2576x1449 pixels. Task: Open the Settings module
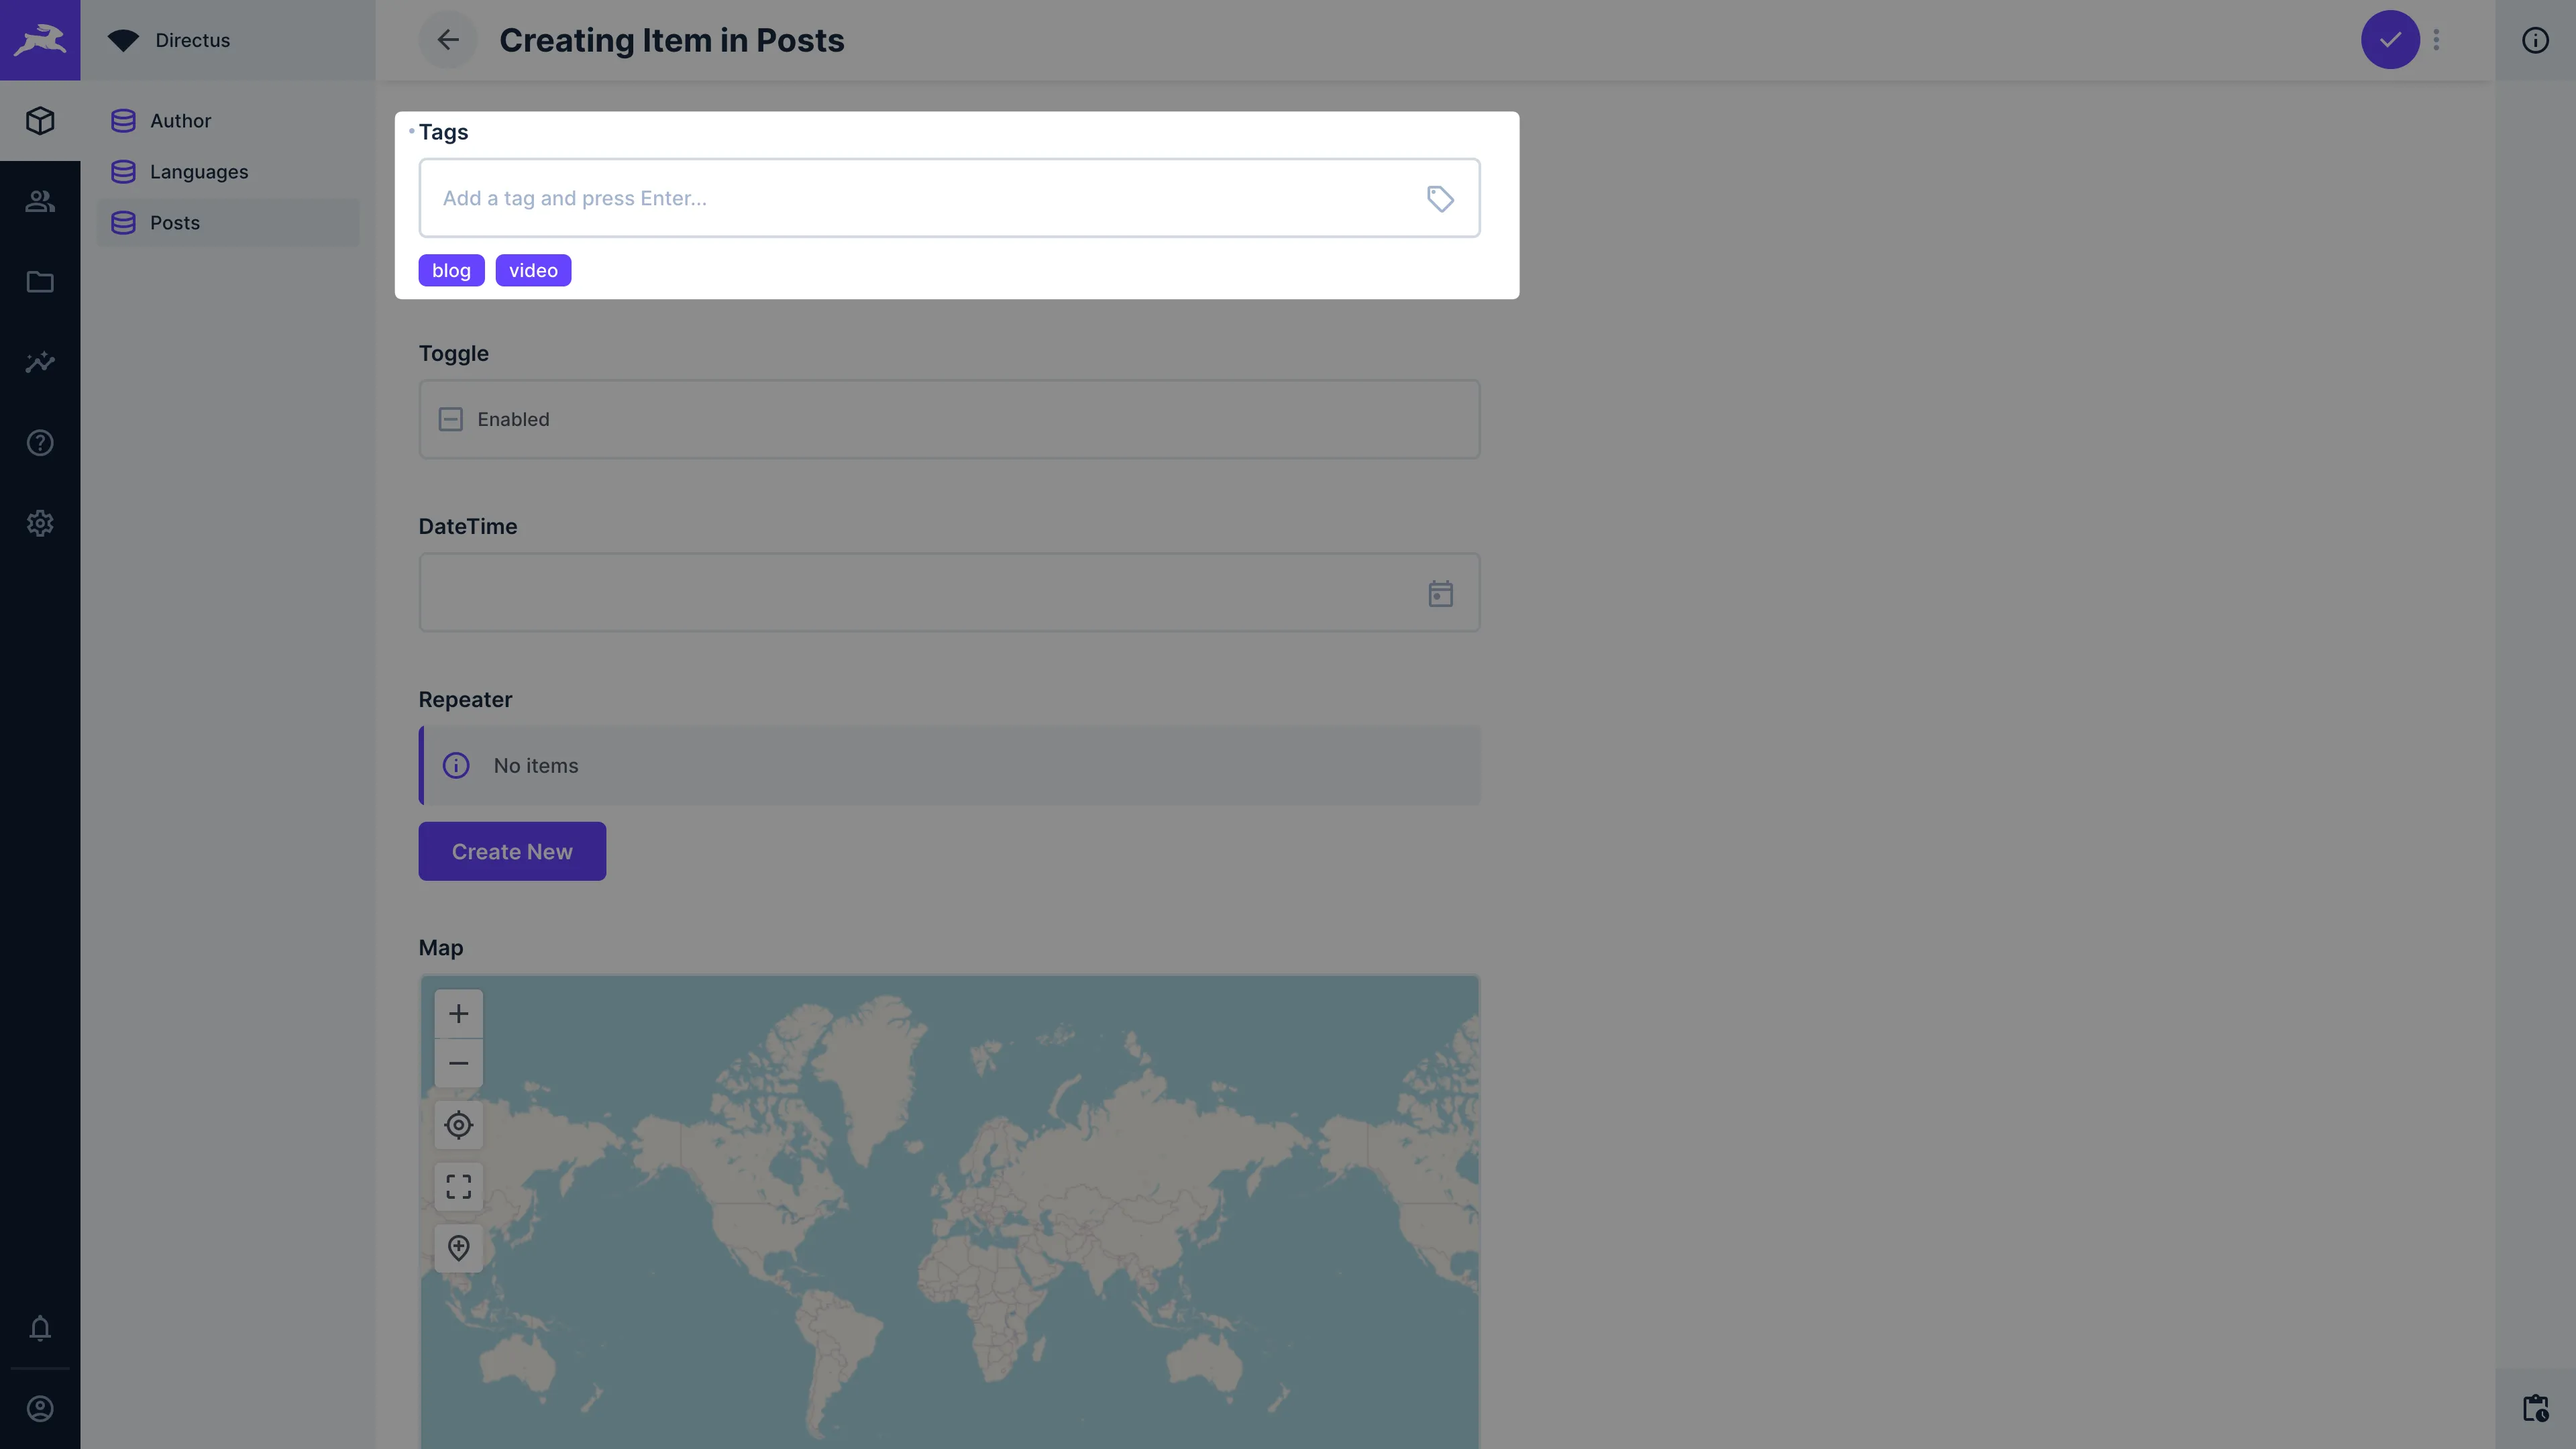point(40,523)
